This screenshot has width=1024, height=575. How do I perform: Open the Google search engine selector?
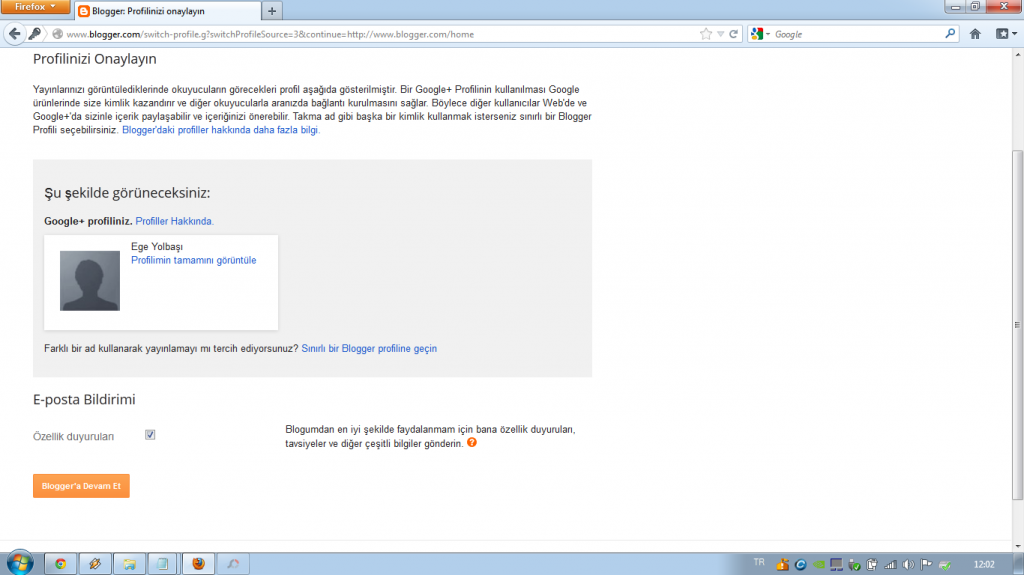(760, 34)
